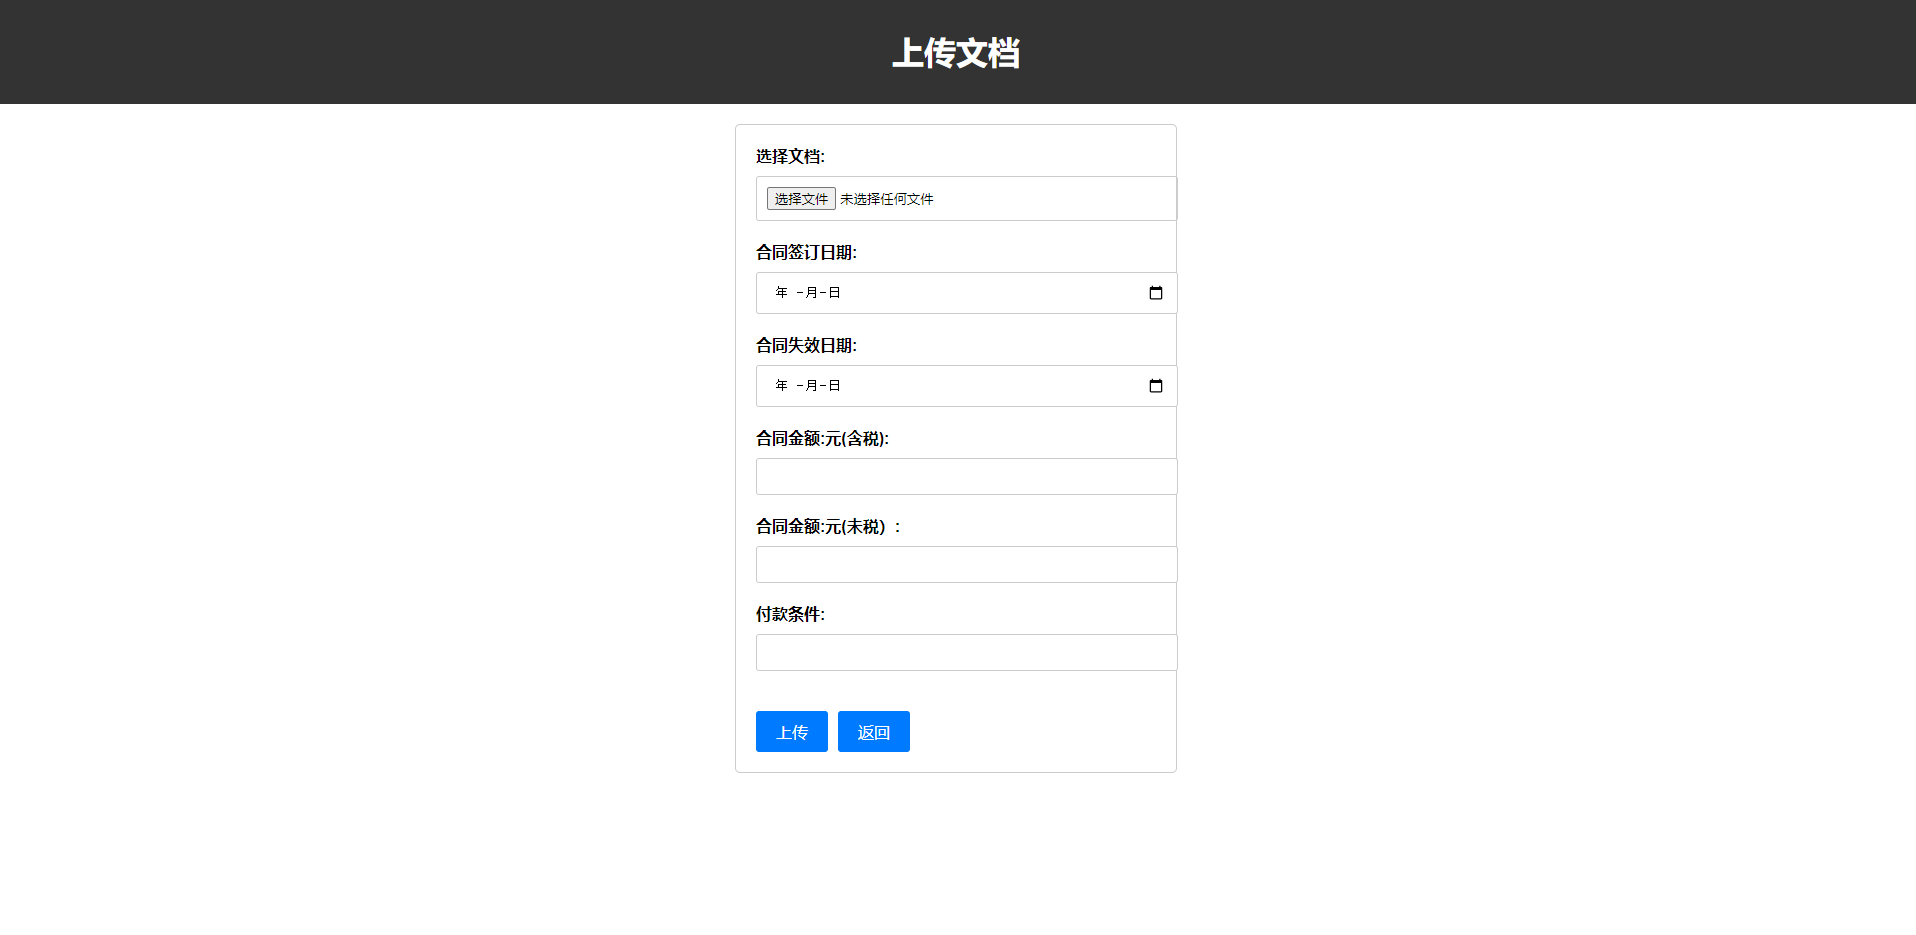Click the 付款条件 label text

pos(790,615)
